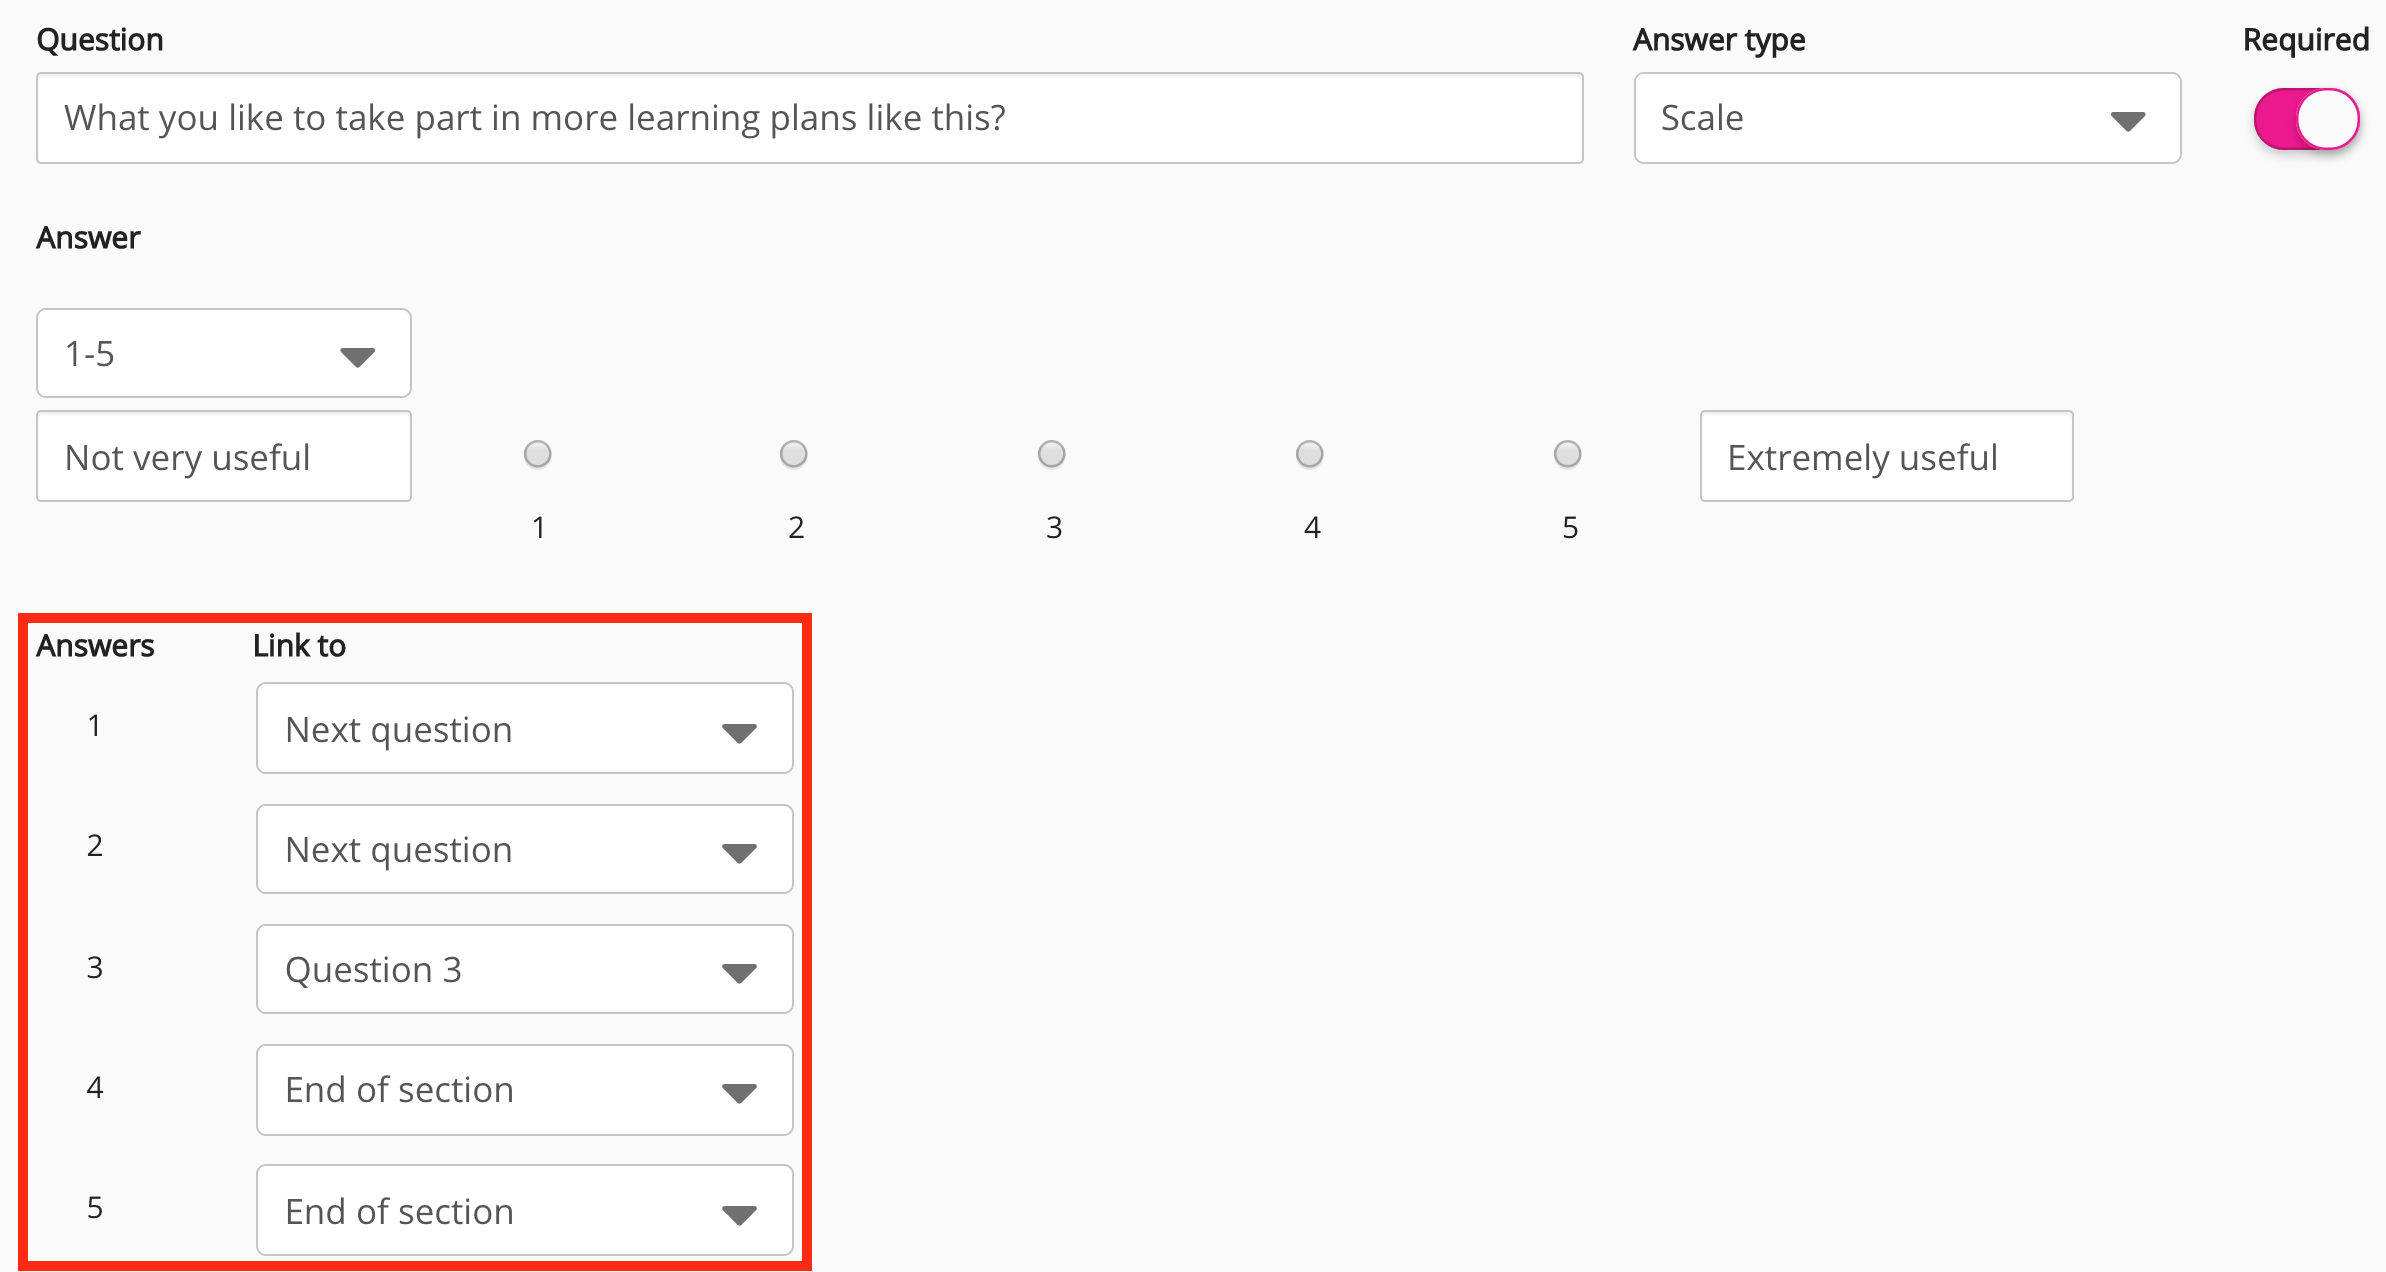
Task: Click the arrow icon of answer 5 dropdown
Action: (x=739, y=1215)
